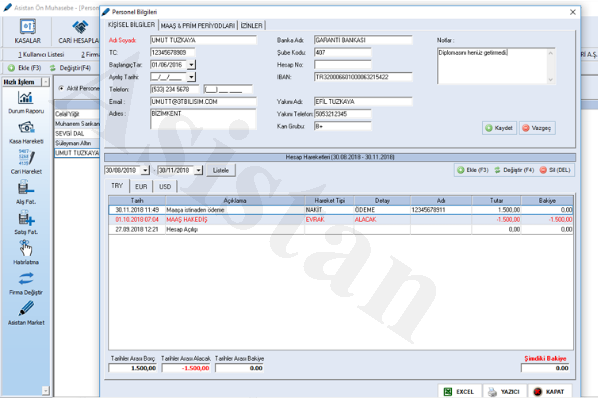This screenshot has width=598, height=398.
Task: Open Kasa Hareketi in the sidebar
Action: coord(26,133)
